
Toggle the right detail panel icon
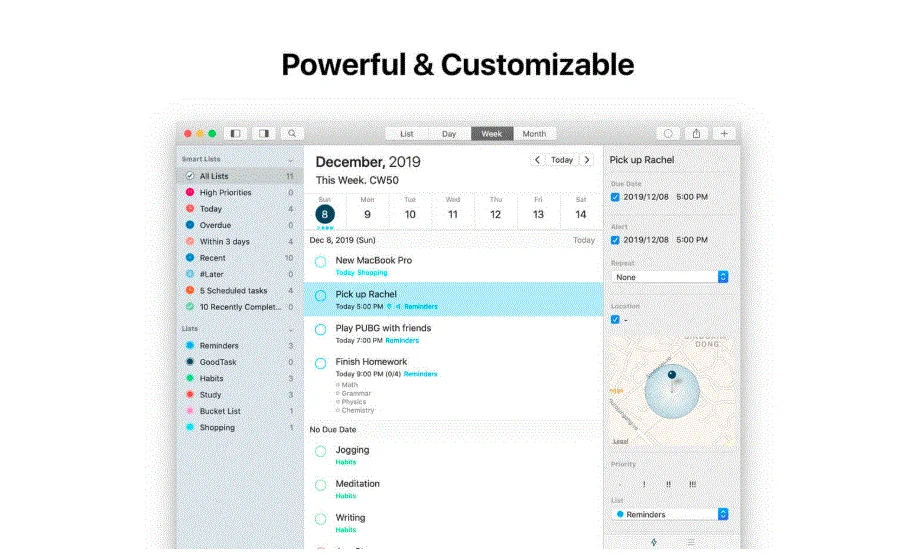pyautogui.click(x=263, y=133)
